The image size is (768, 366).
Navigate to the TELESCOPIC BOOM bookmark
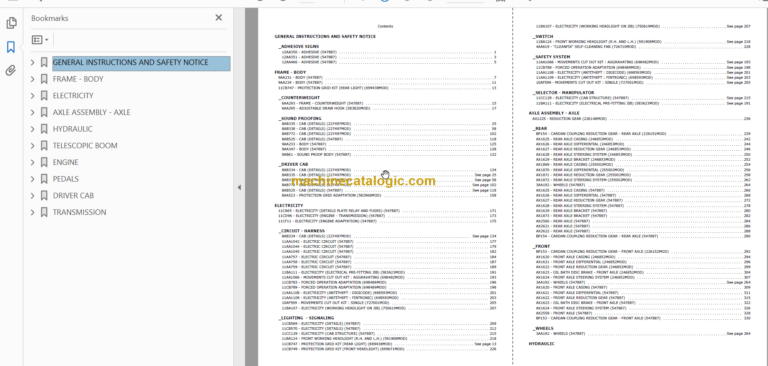85,146
